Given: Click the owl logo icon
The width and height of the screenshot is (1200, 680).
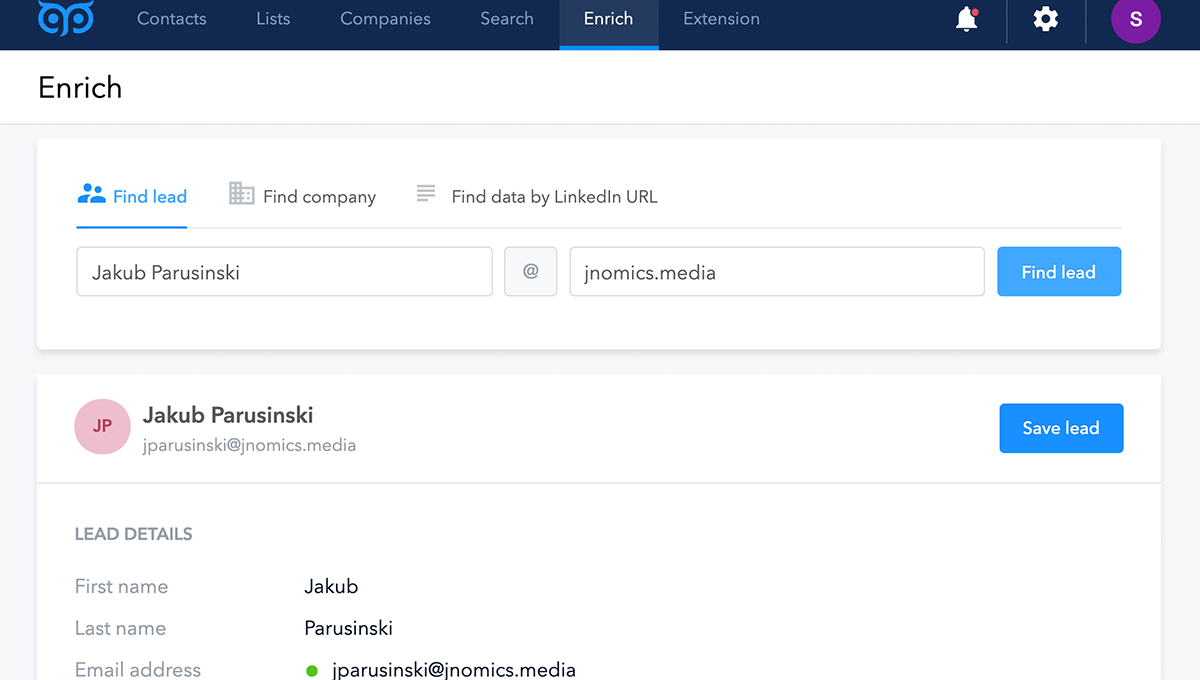Looking at the screenshot, I should click(x=66, y=17).
